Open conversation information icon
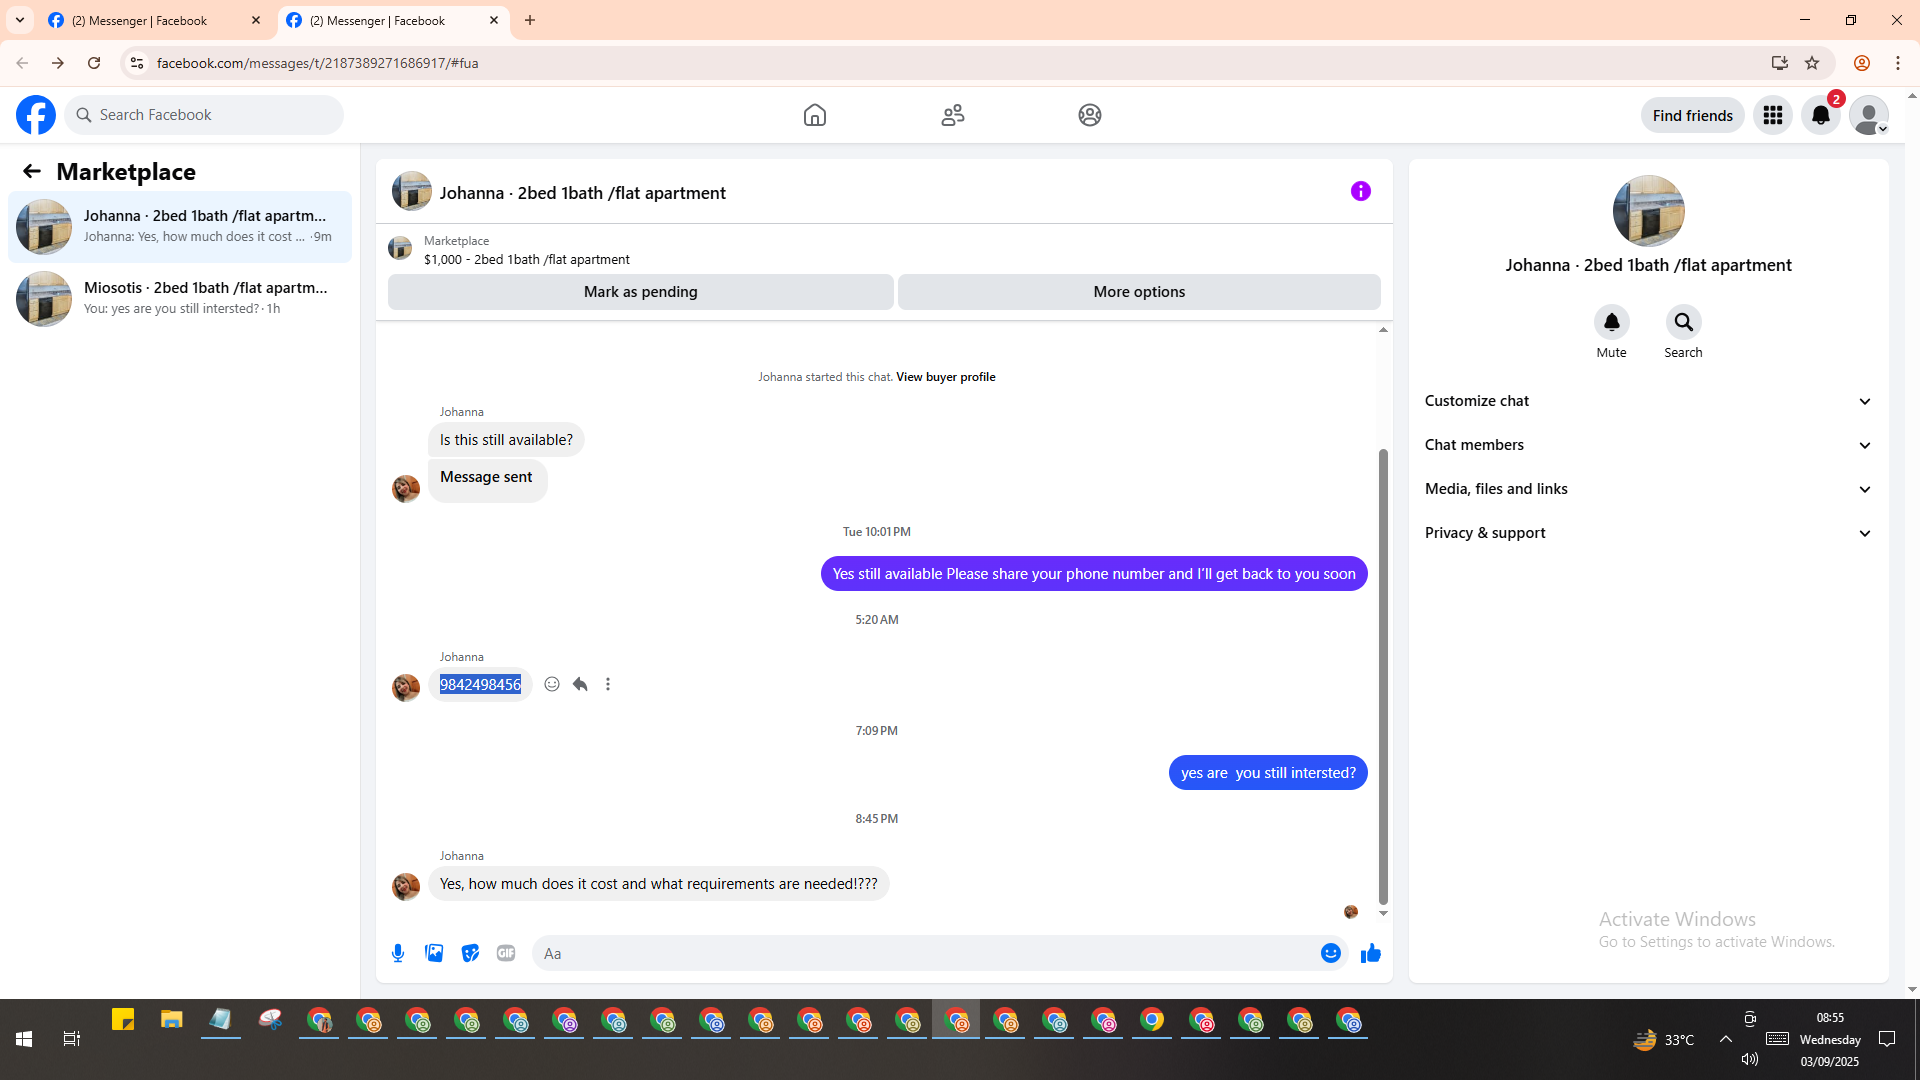Viewport: 1920px width, 1080px height. 1361,191
